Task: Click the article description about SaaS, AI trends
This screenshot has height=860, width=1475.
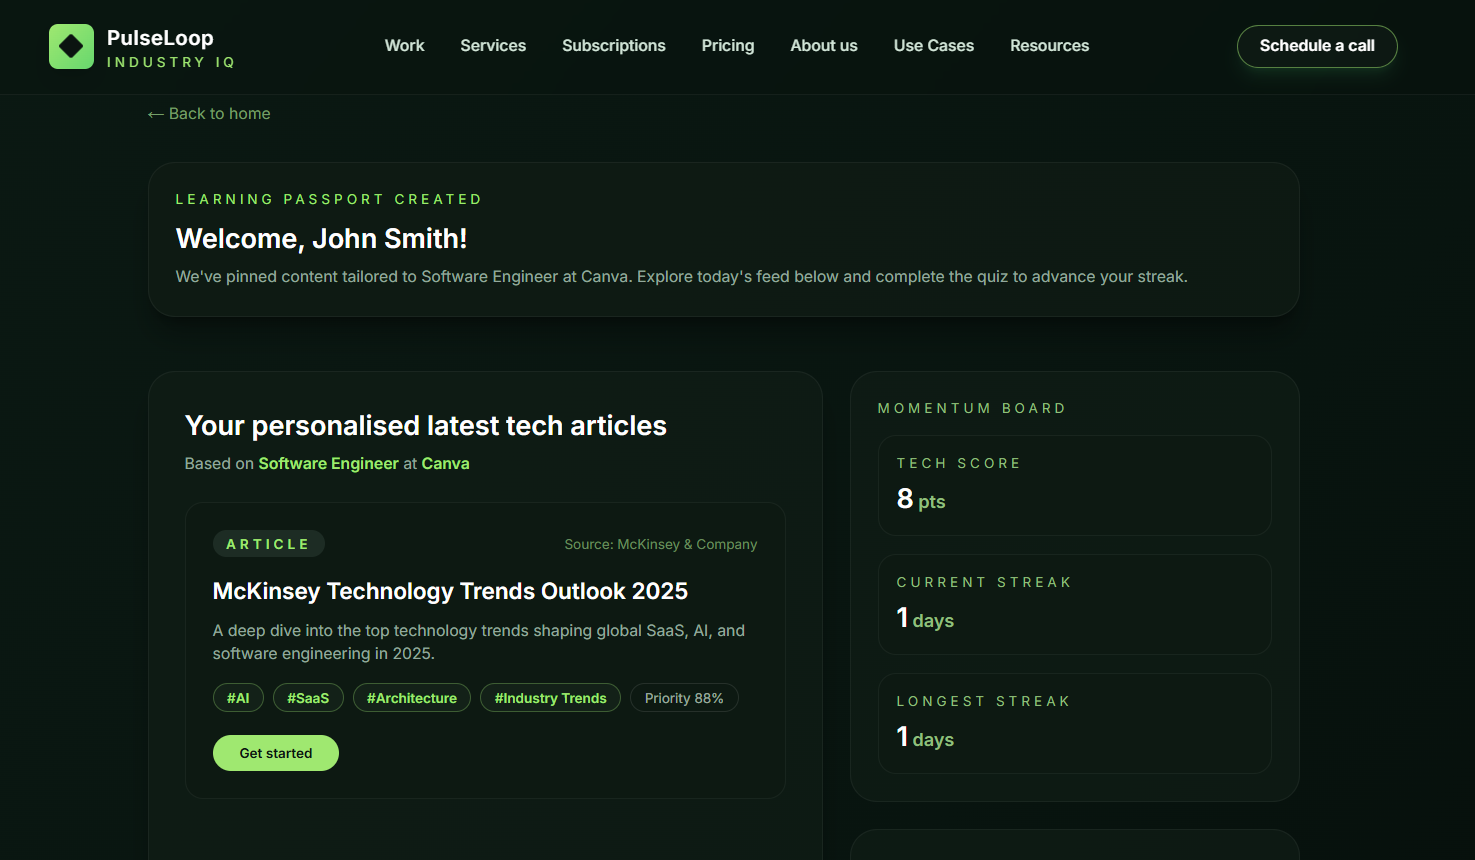Action: coord(479,642)
